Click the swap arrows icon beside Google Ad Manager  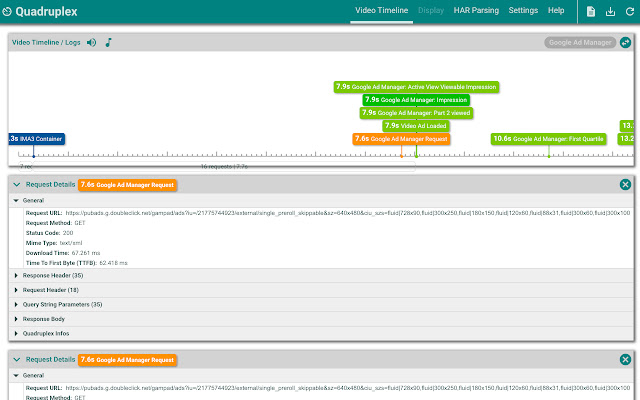click(625, 42)
